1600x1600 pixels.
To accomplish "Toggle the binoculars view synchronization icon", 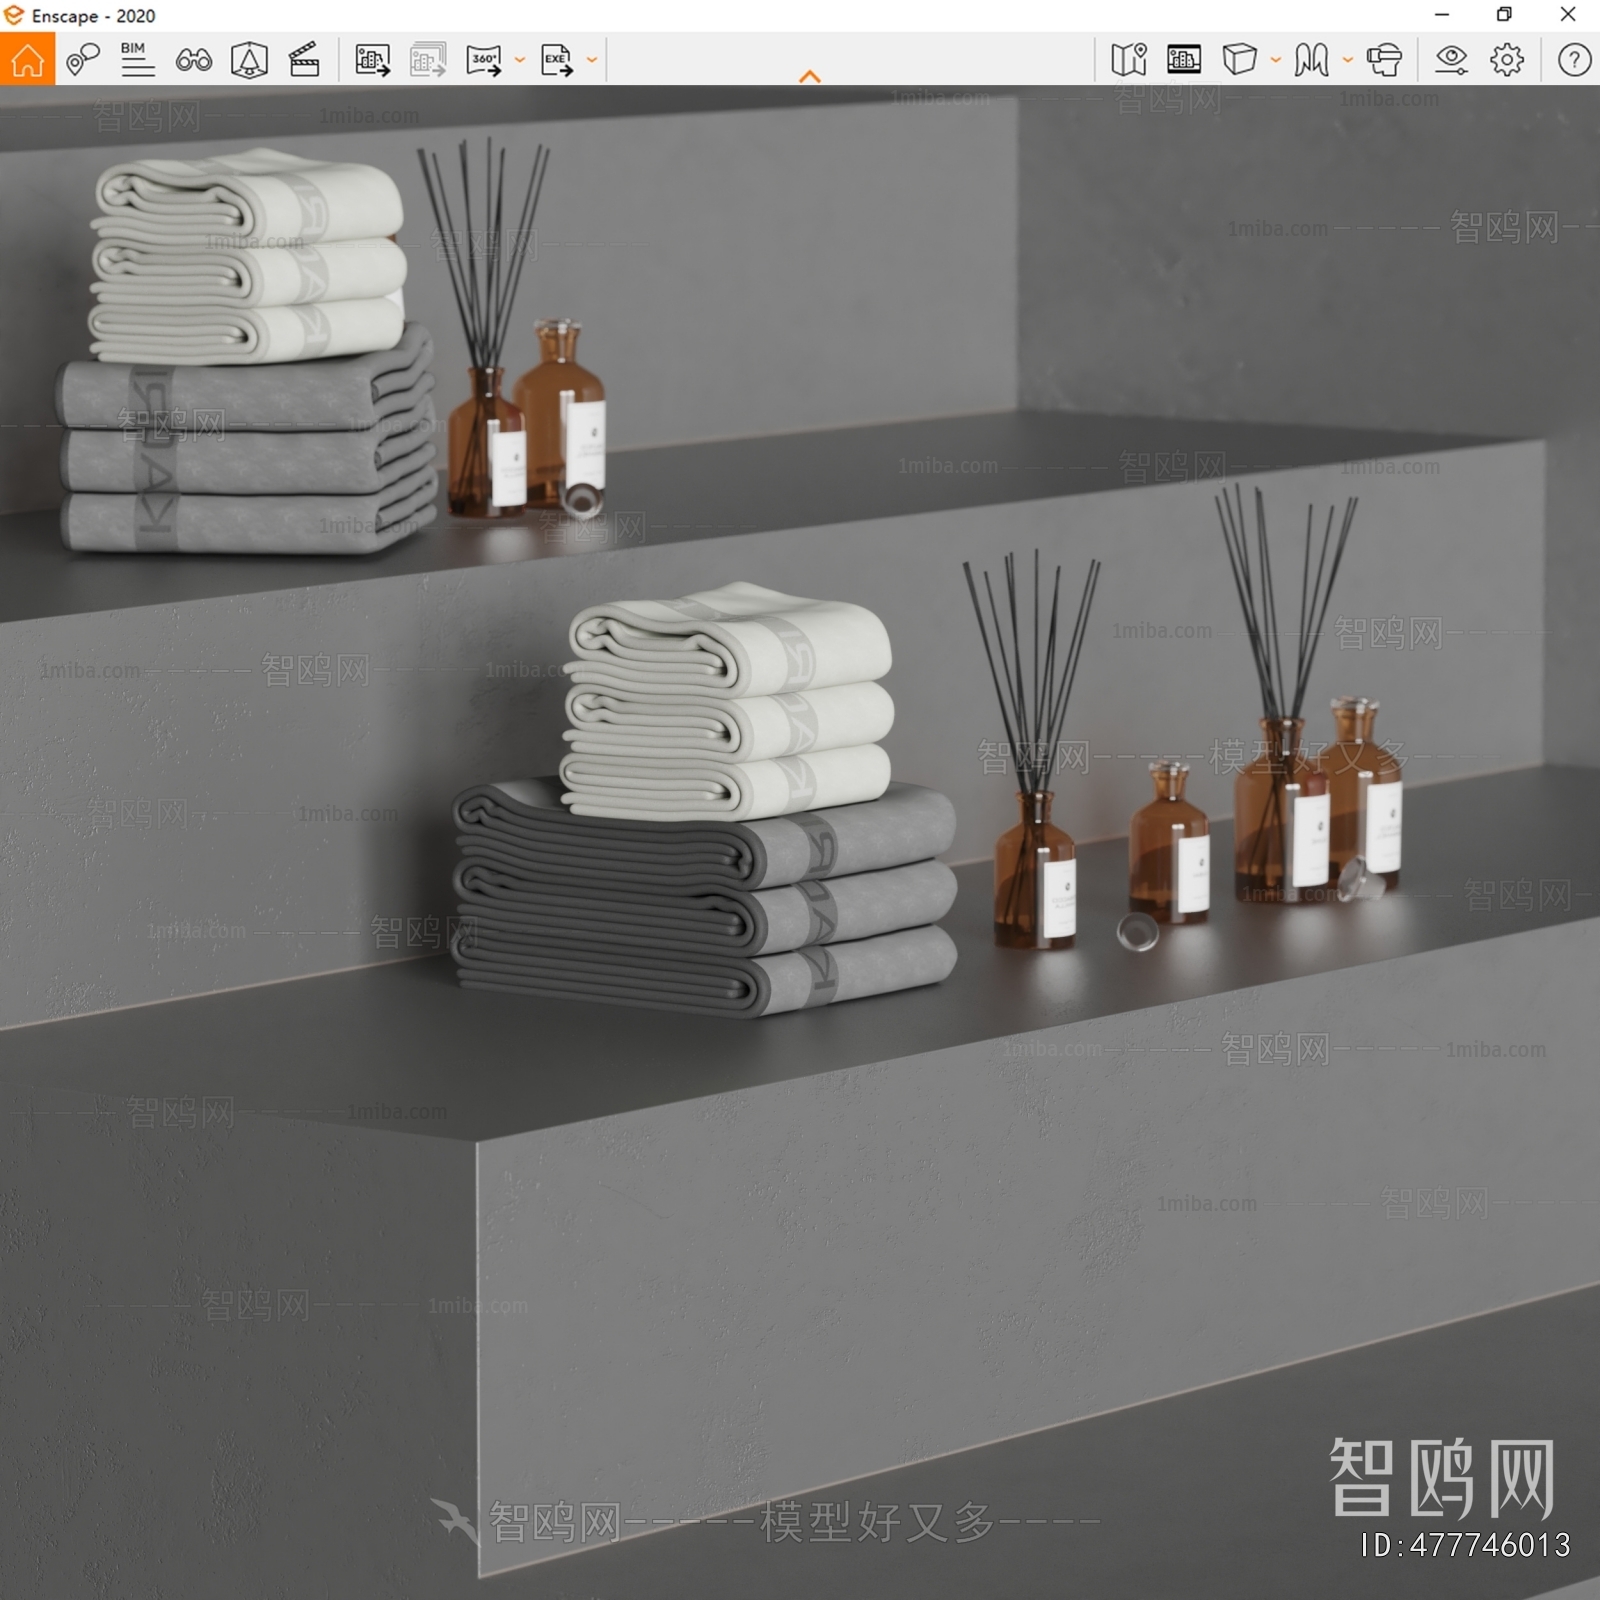I will tap(193, 60).
